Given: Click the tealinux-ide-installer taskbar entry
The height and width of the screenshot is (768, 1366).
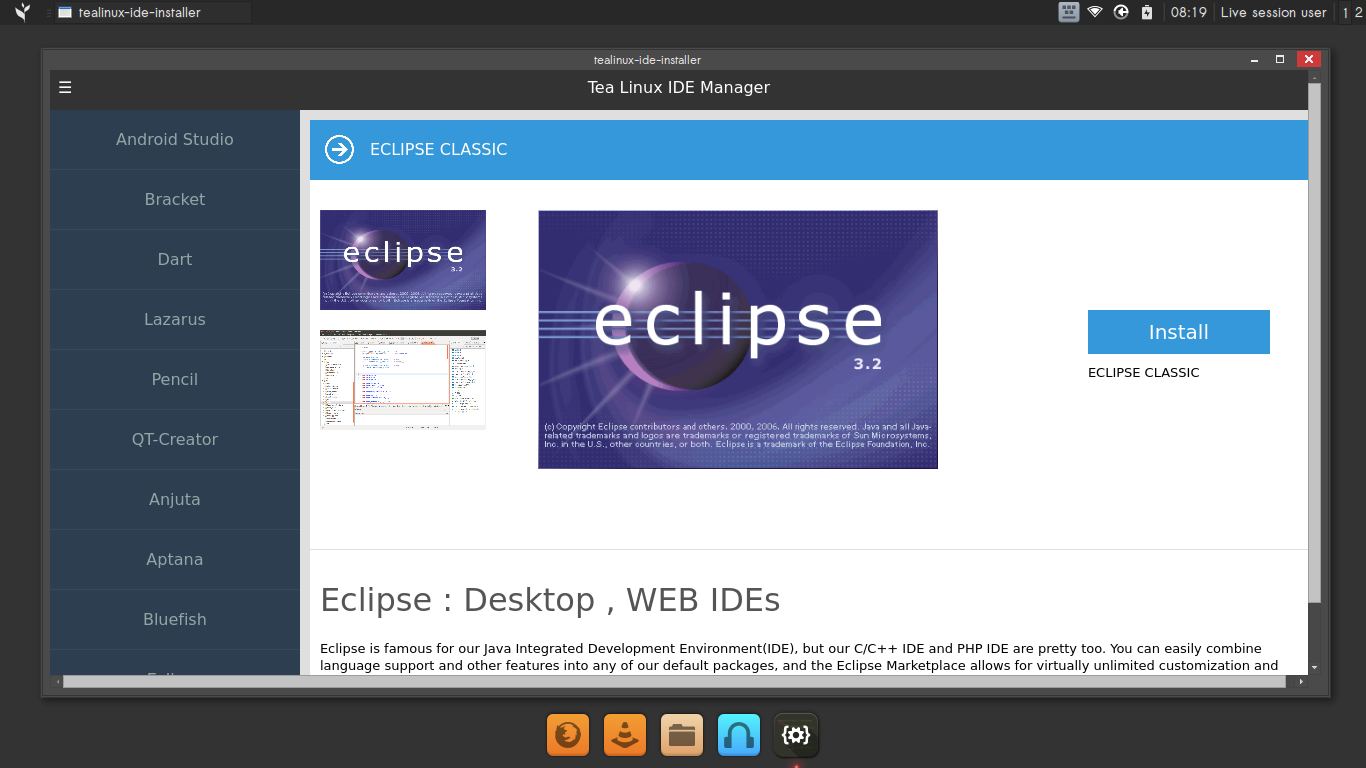Looking at the screenshot, I should (x=152, y=12).
